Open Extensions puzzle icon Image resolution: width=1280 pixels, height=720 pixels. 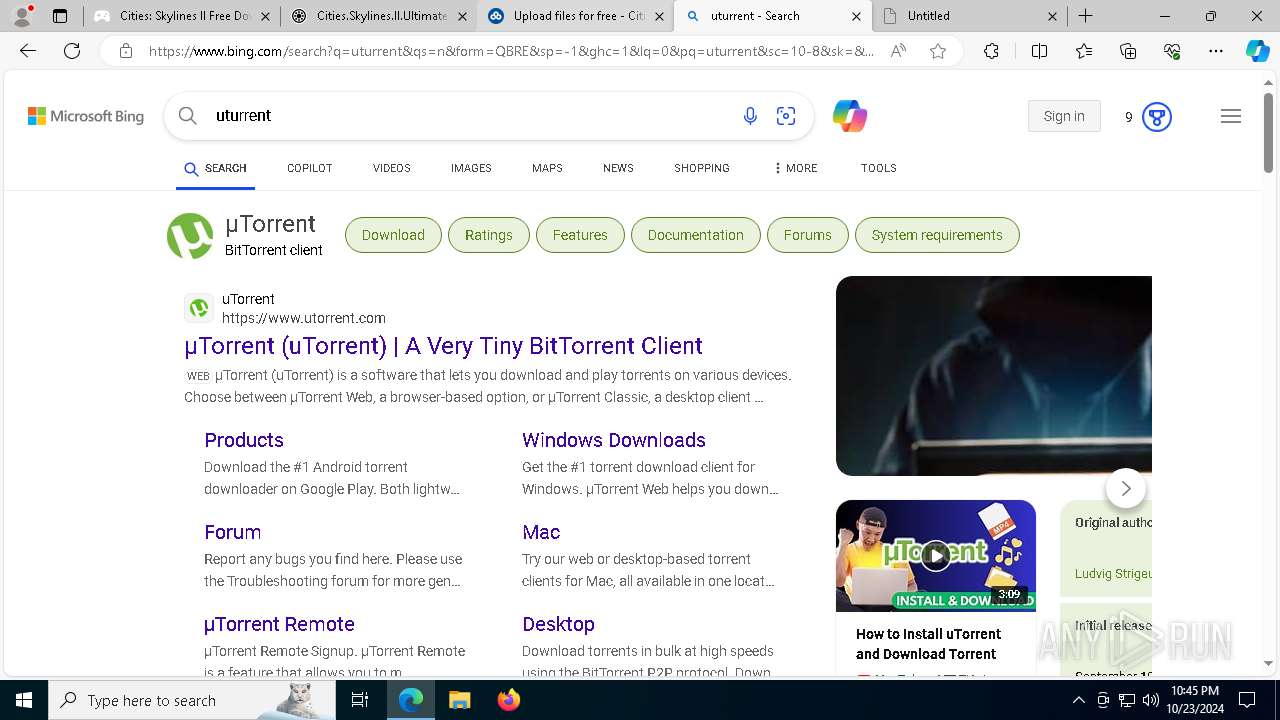click(991, 51)
